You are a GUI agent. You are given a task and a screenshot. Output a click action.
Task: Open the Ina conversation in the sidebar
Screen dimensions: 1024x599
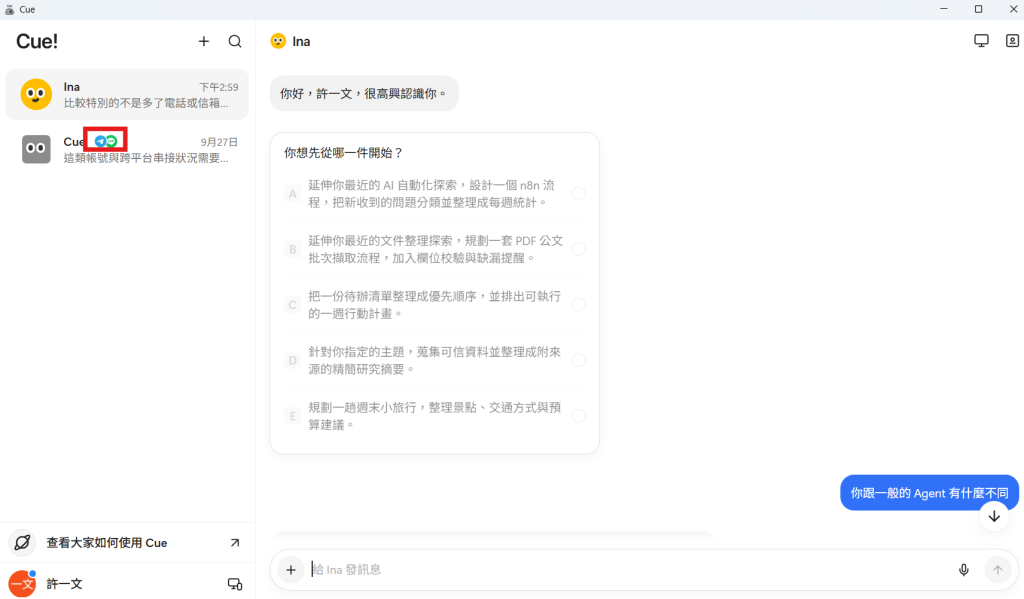click(127, 95)
